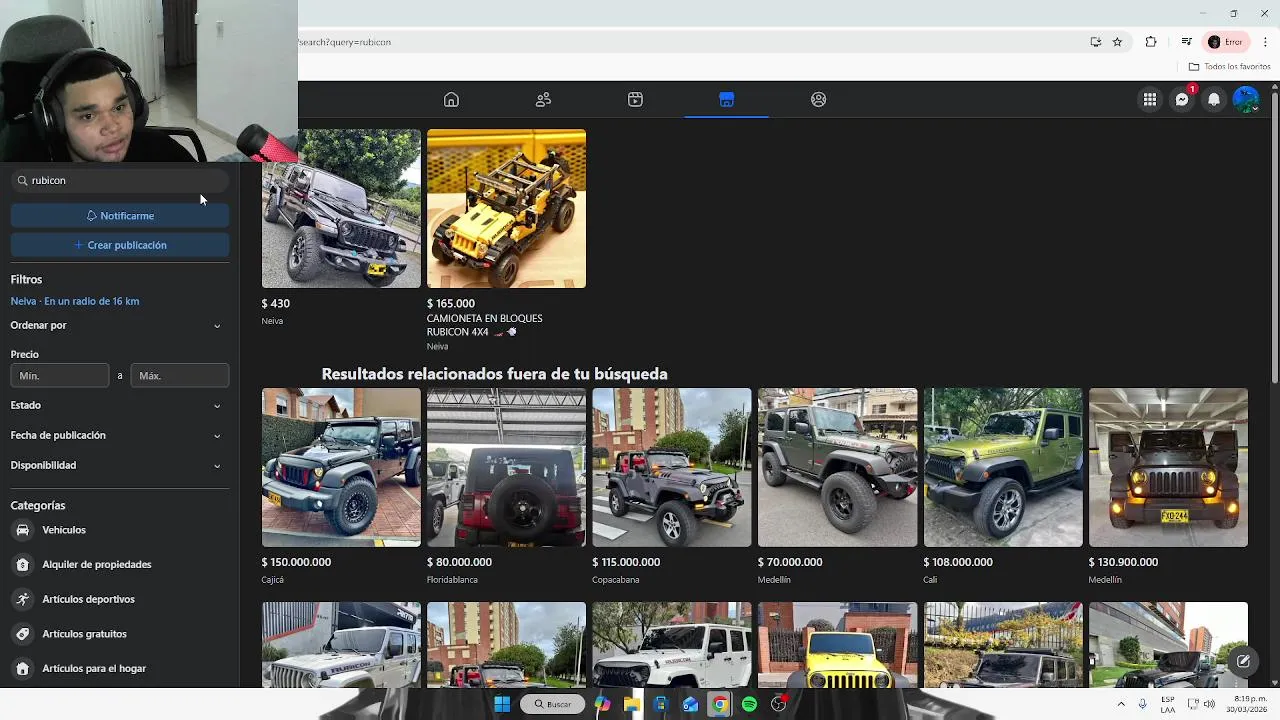Open the Chrome three-dot menu
Viewport: 1280px width, 720px height.
point(1265,42)
